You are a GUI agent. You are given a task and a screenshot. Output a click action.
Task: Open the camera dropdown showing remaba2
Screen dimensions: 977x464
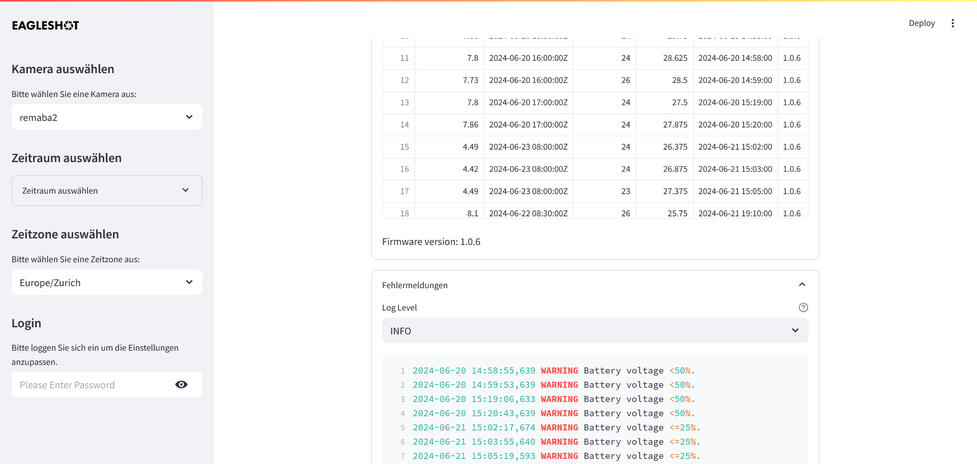(106, 117)
